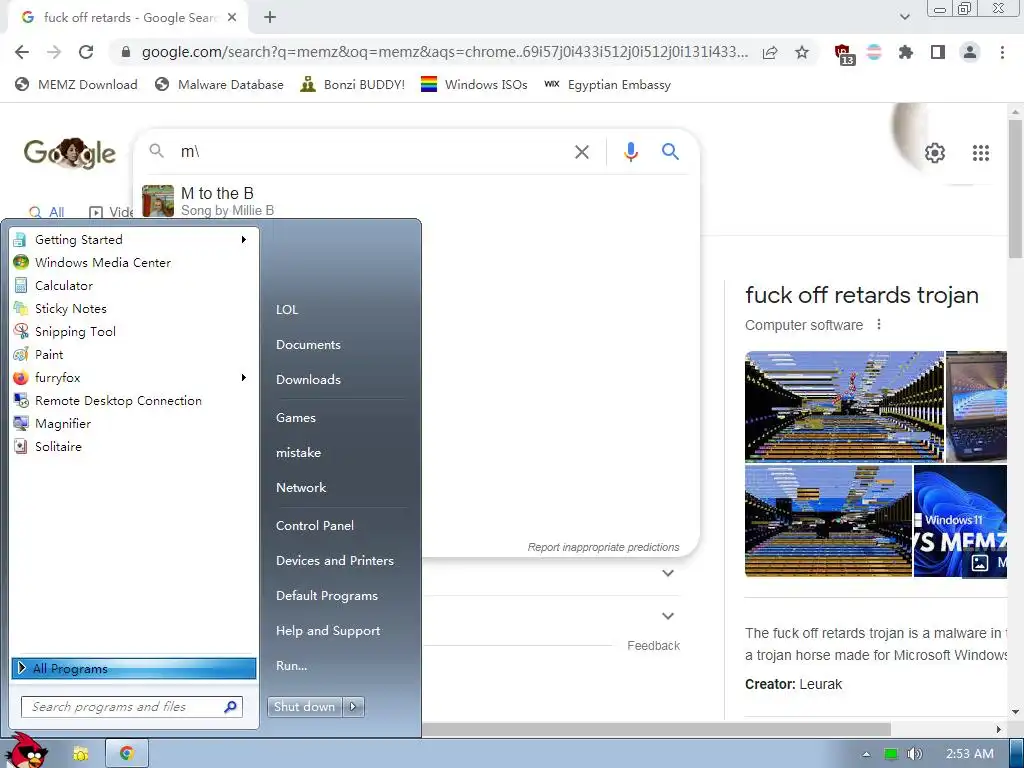Share this page from the address bar
The image size is (1024, 768).
click(x=770, y=52)
